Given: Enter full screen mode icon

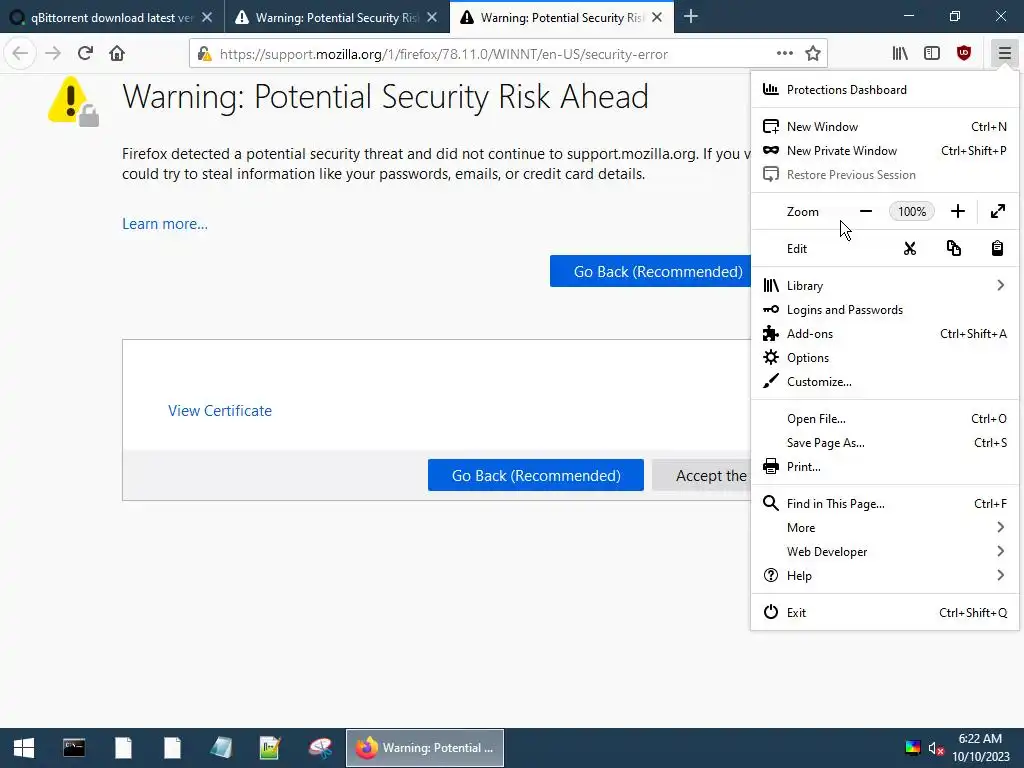Looking at the screenshot, I should 997,211.
